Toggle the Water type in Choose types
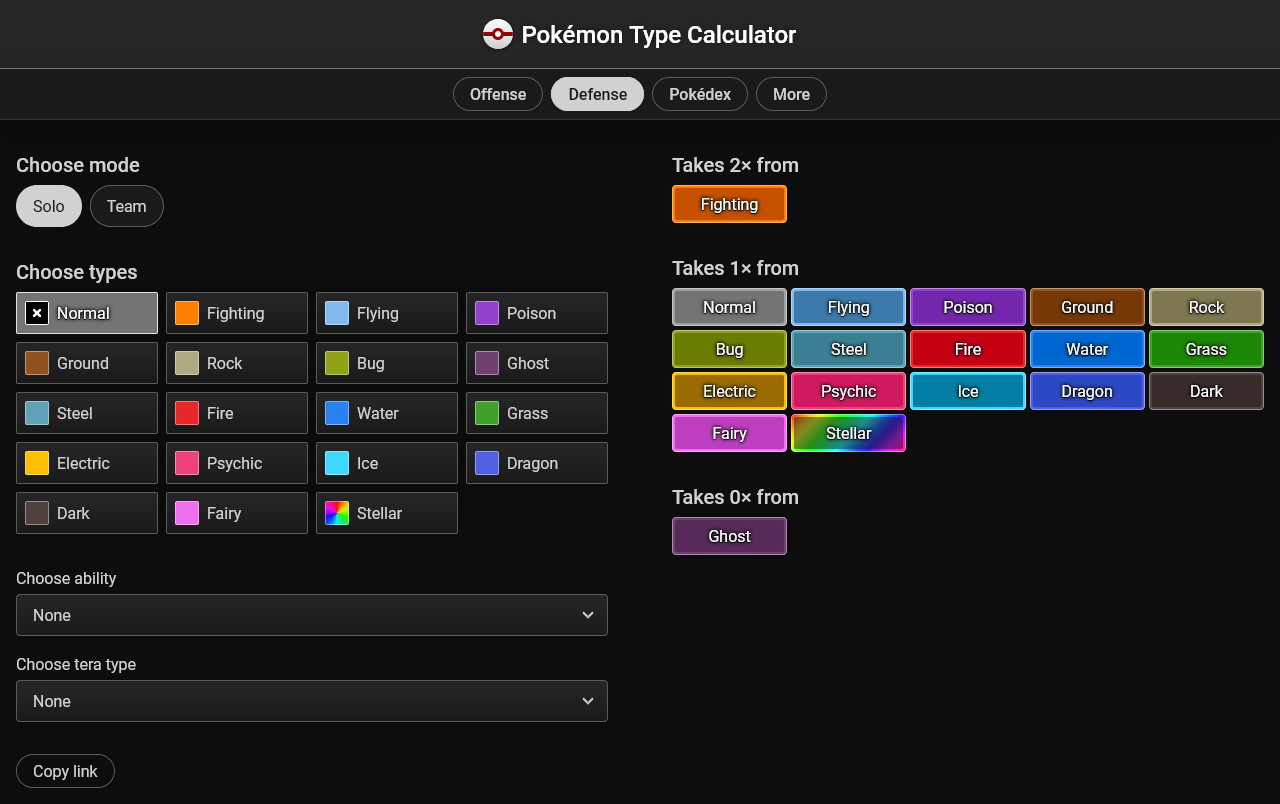Image resolution: width=1280 pixels, height=804 pixels. coord(387,413)
